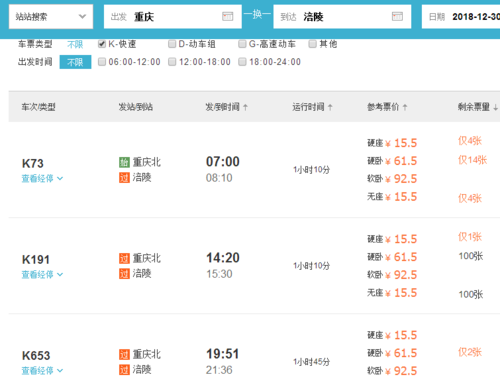Click the 15:30 arrival time of K191
This screenshot has width=500, height=383.
[x=219, y=274]
